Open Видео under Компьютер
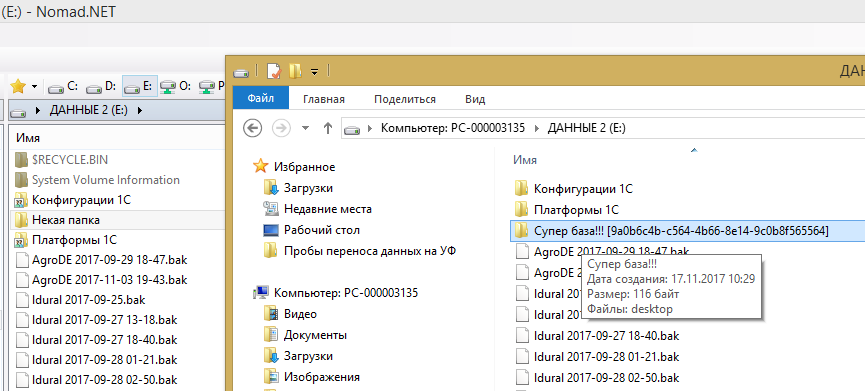 click(x=300, y=314)
